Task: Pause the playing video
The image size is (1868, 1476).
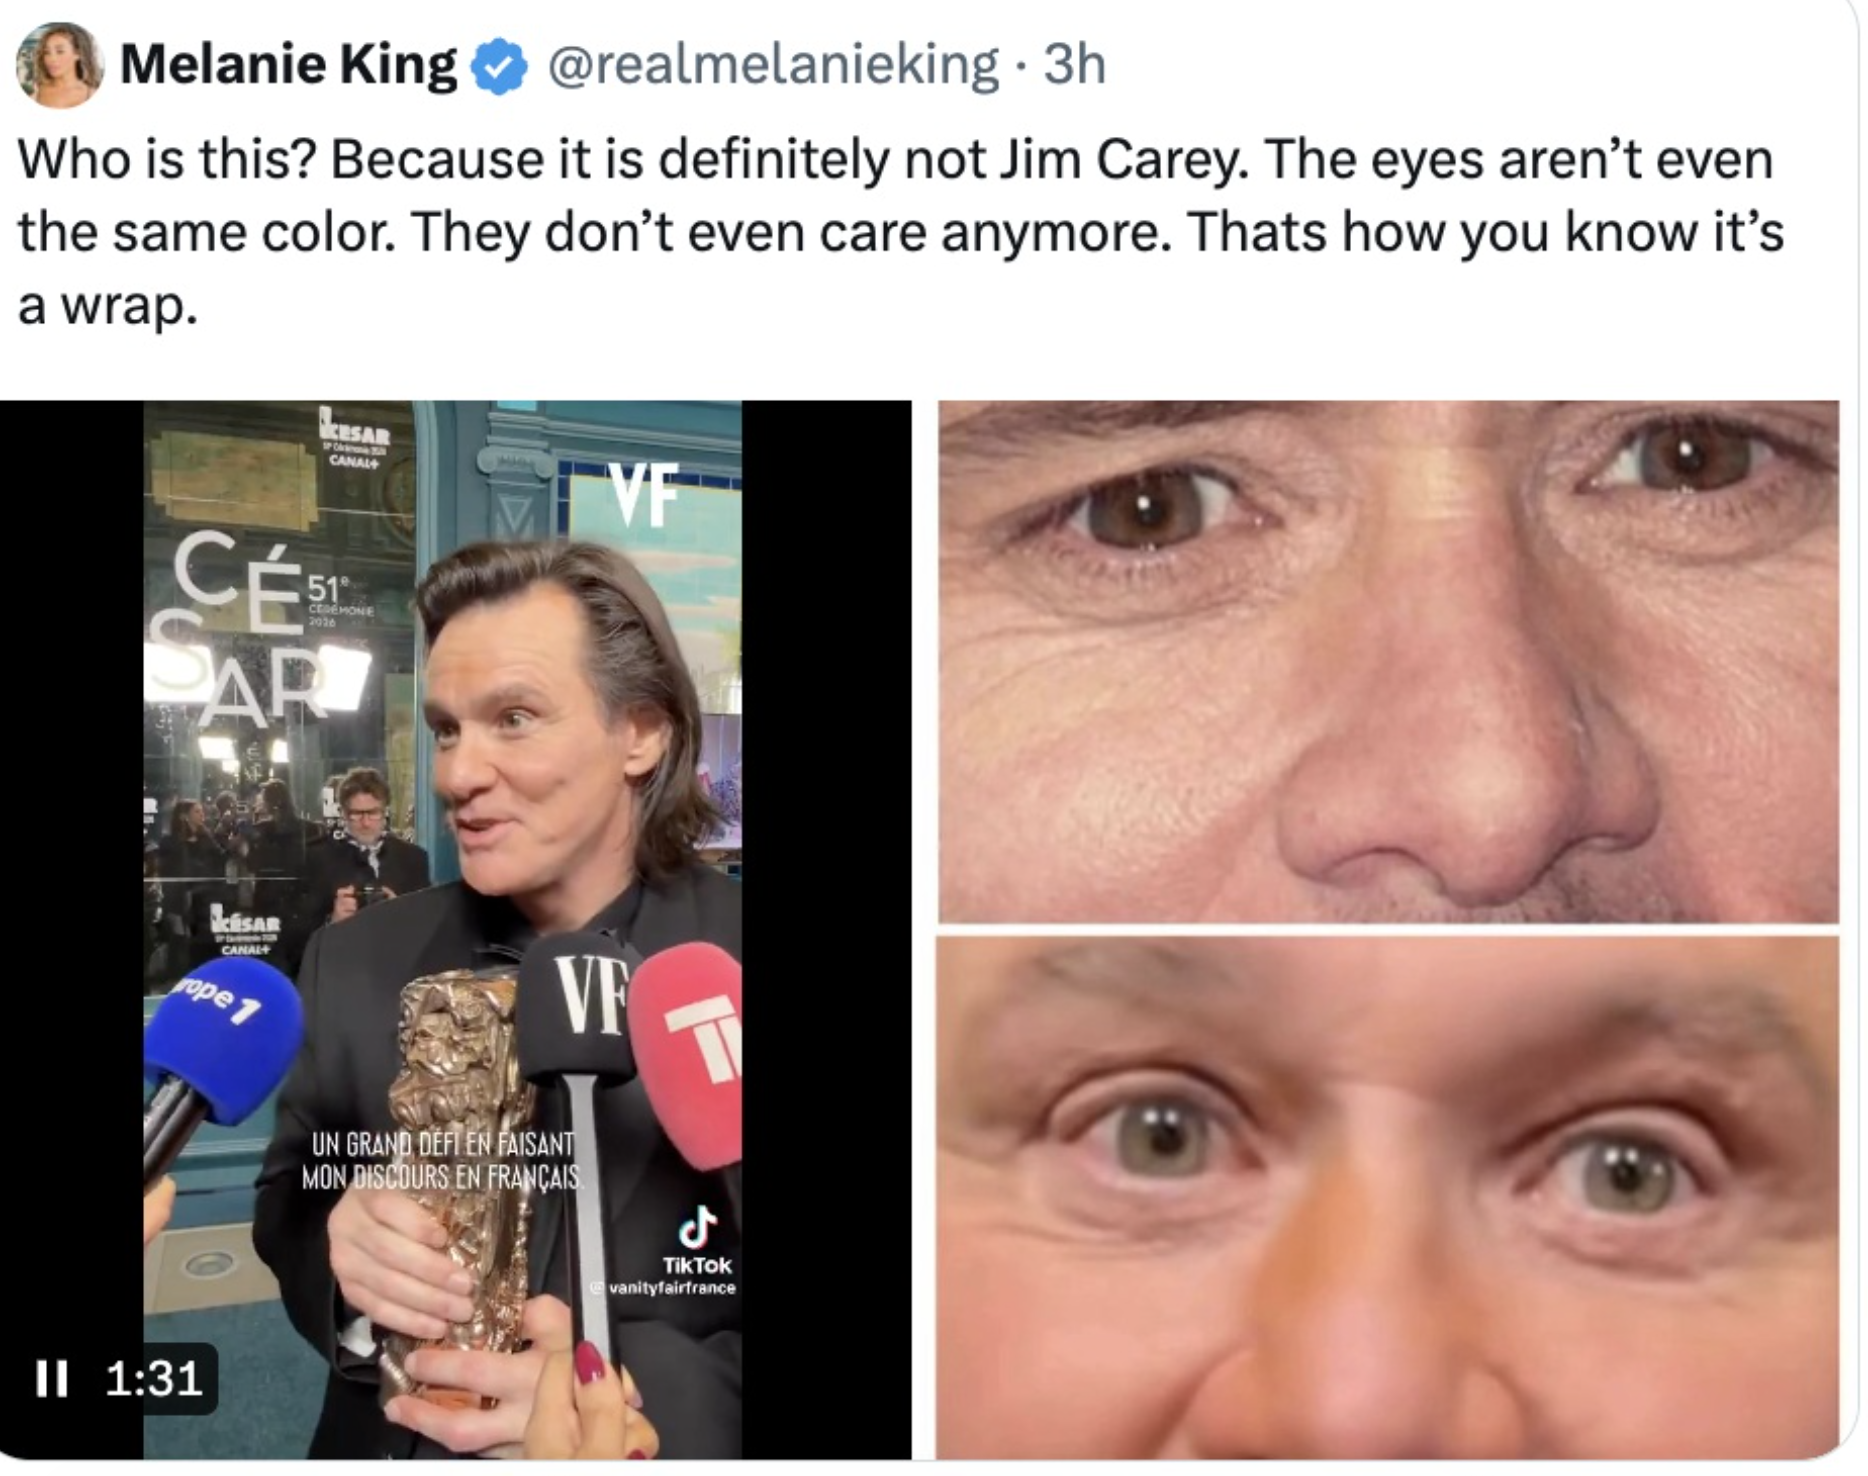Action: [x=51, y=1378]
